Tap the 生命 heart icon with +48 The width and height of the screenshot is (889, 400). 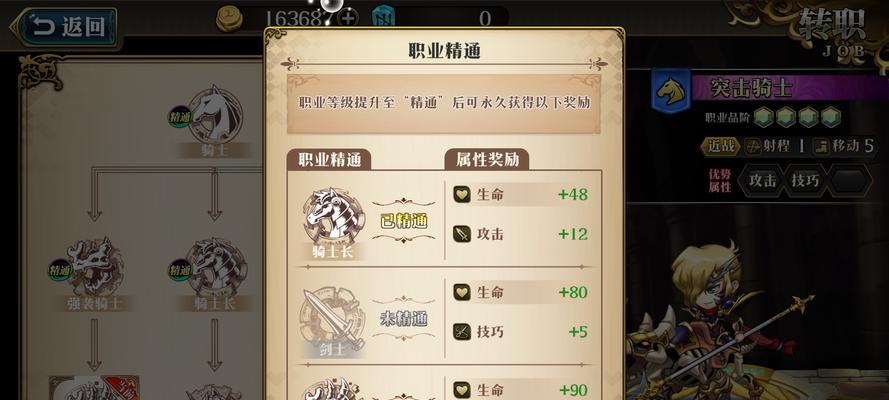[x=462, y=195]
